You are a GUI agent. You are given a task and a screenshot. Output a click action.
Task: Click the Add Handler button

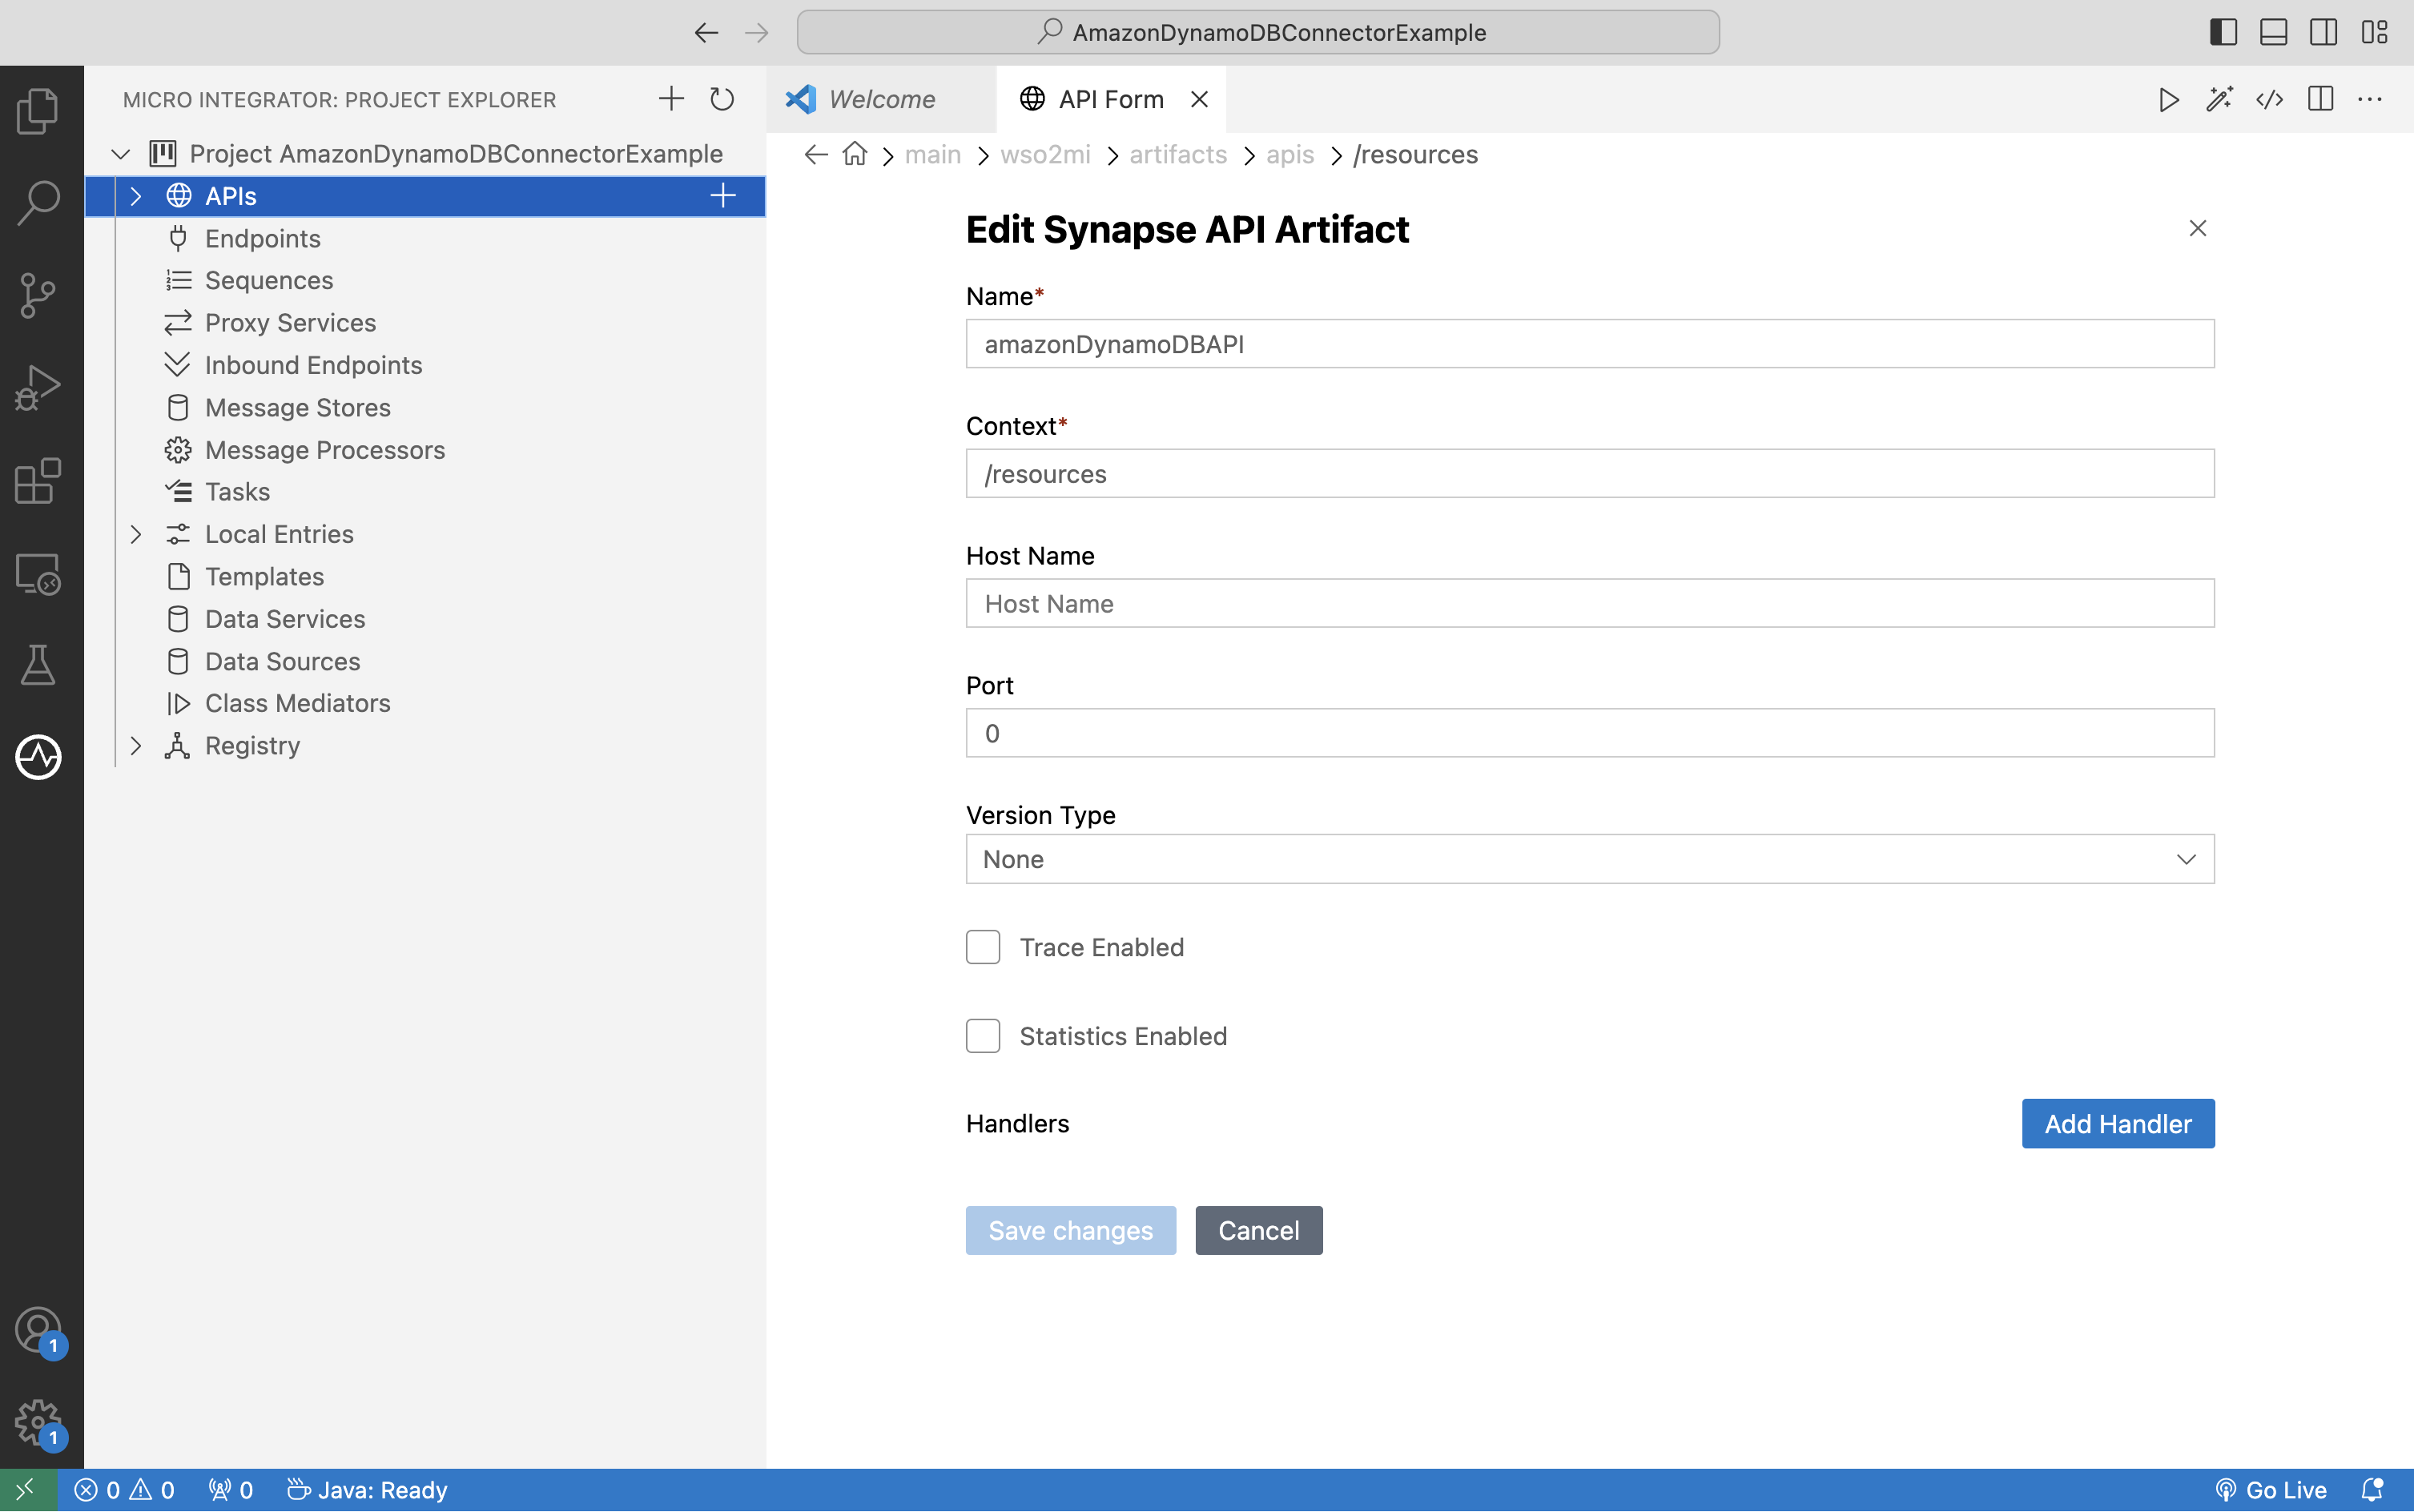click(2116, 1123)
